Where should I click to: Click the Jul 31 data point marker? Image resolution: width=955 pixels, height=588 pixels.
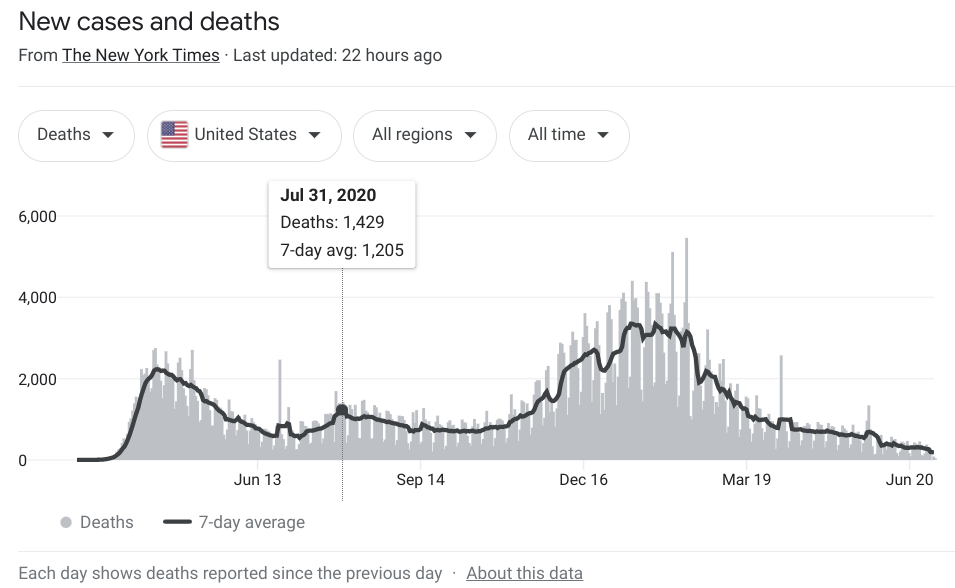342,410
